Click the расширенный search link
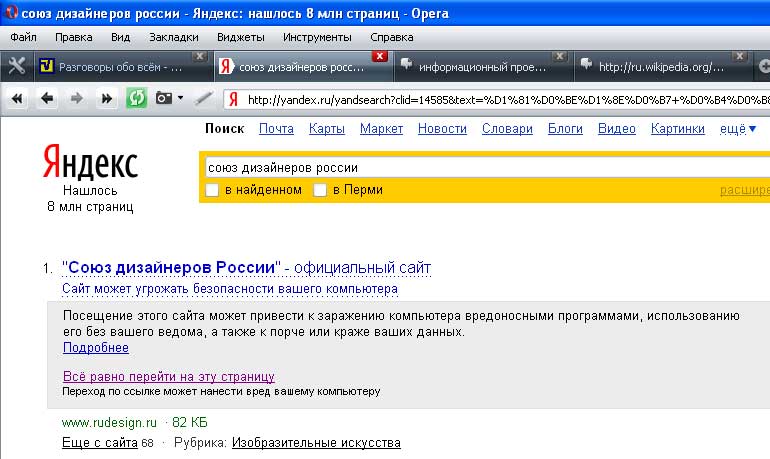This screenshot has height=459, width=770. pyautogui.click(x=744, y=190)
